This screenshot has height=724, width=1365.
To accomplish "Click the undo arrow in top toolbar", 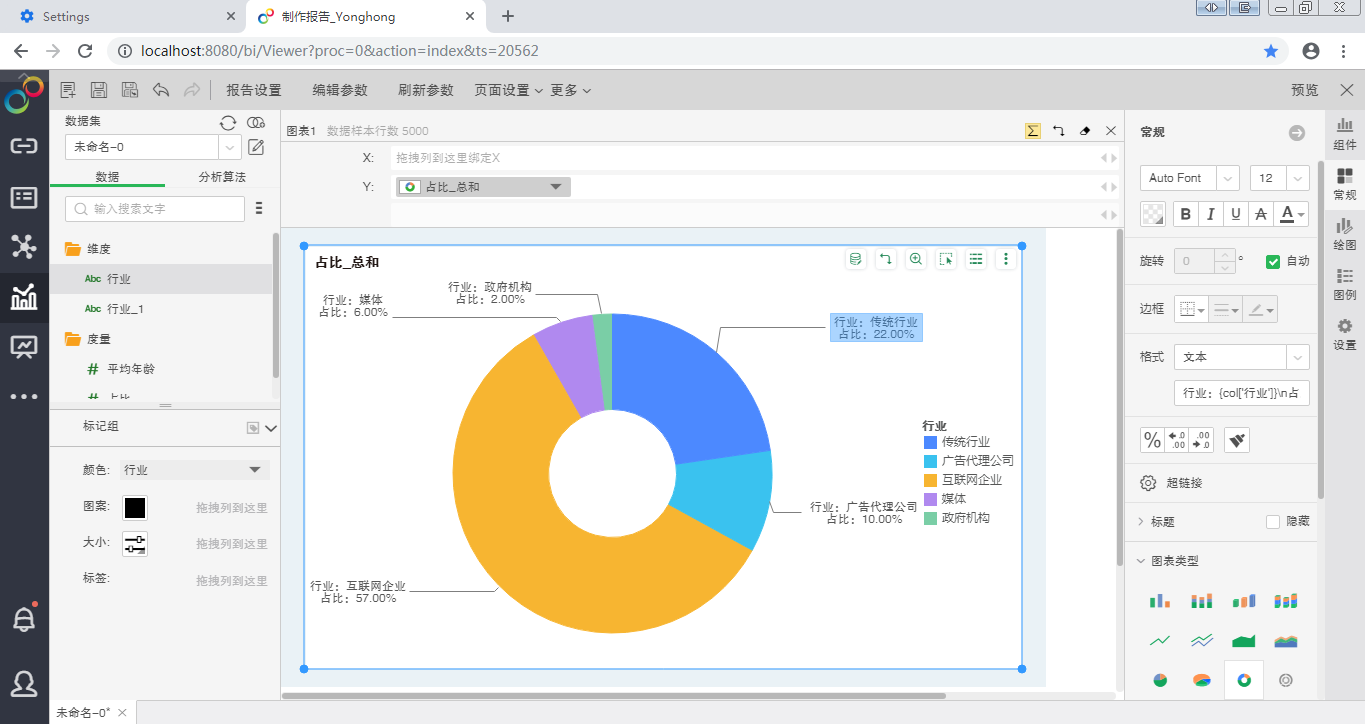I will point(161,90).
